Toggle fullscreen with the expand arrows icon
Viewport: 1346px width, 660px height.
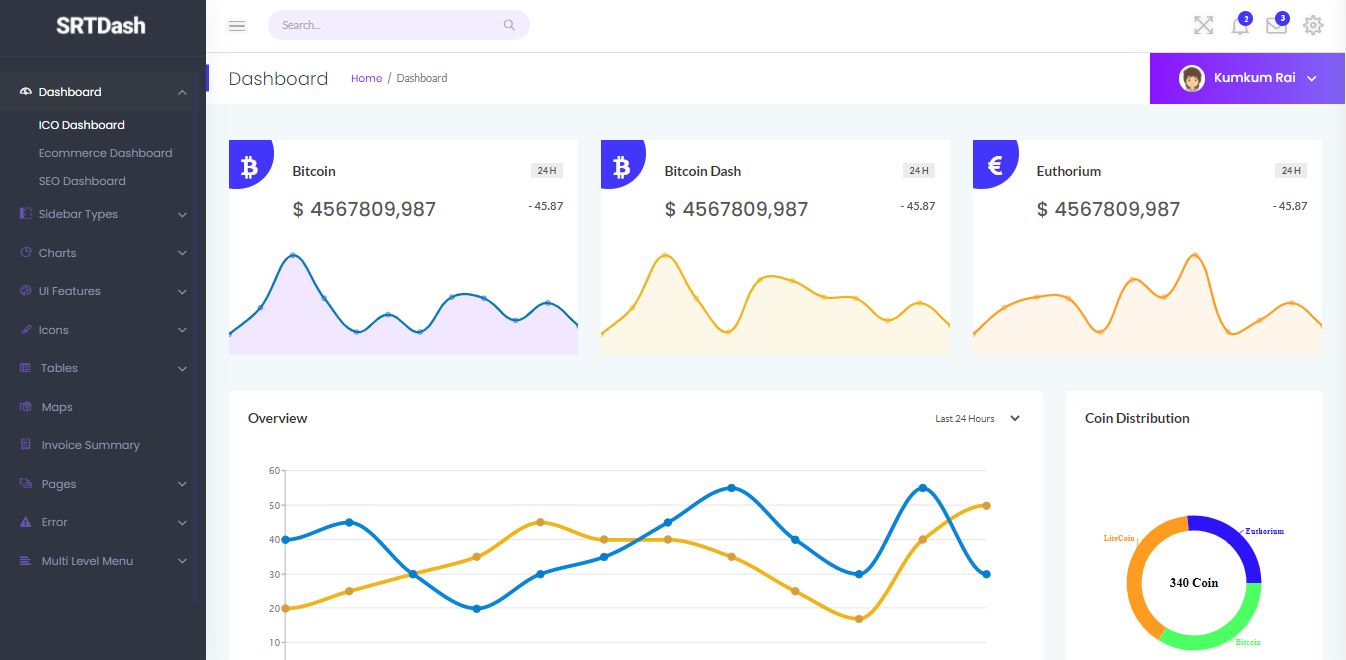(x=1203, y=26)
